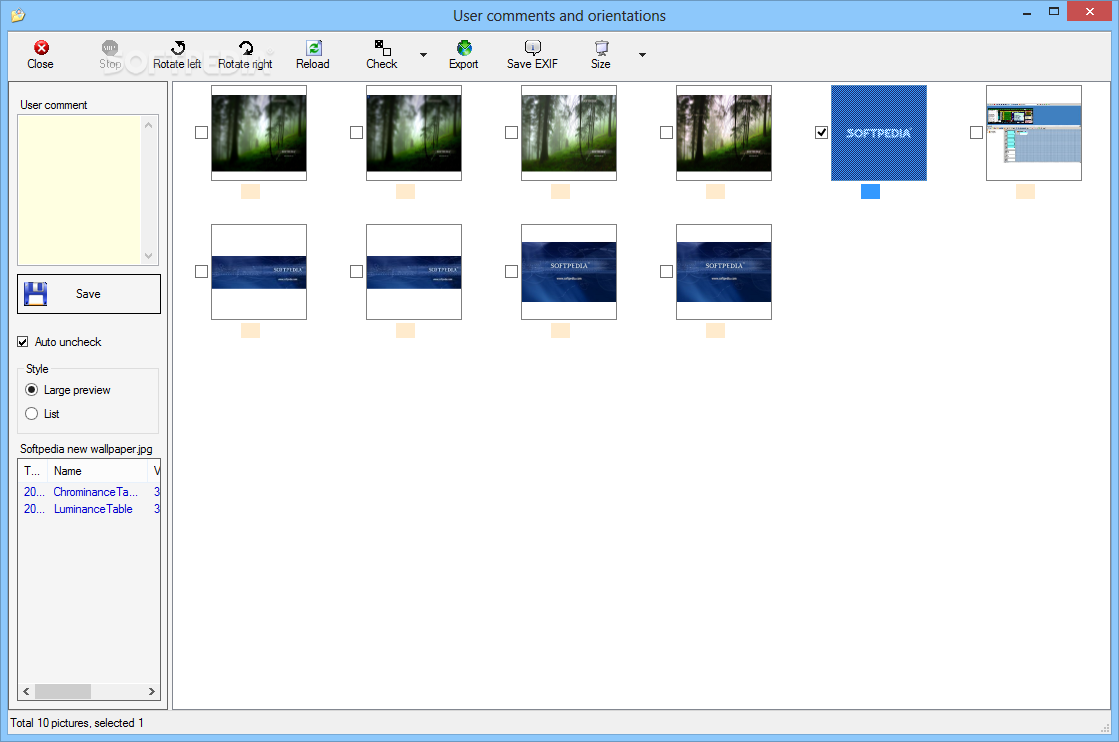1119x742 pixels.
Task: Click the Stop toolbar icon
Action: pos(110,55)
